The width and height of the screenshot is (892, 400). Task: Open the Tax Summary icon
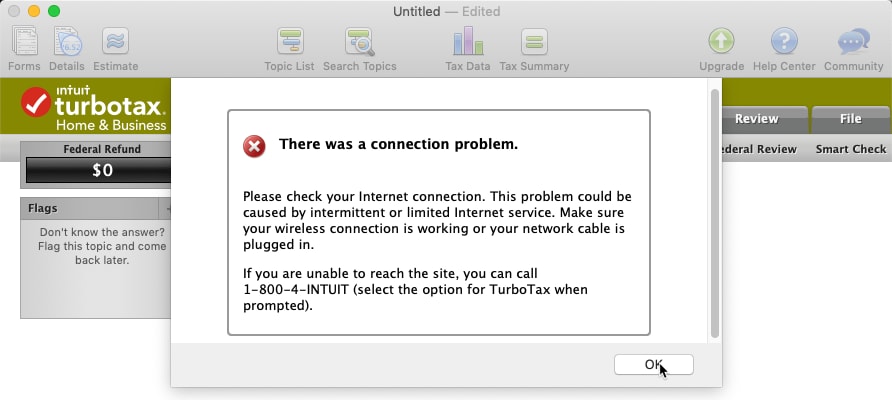coord(534,42)
